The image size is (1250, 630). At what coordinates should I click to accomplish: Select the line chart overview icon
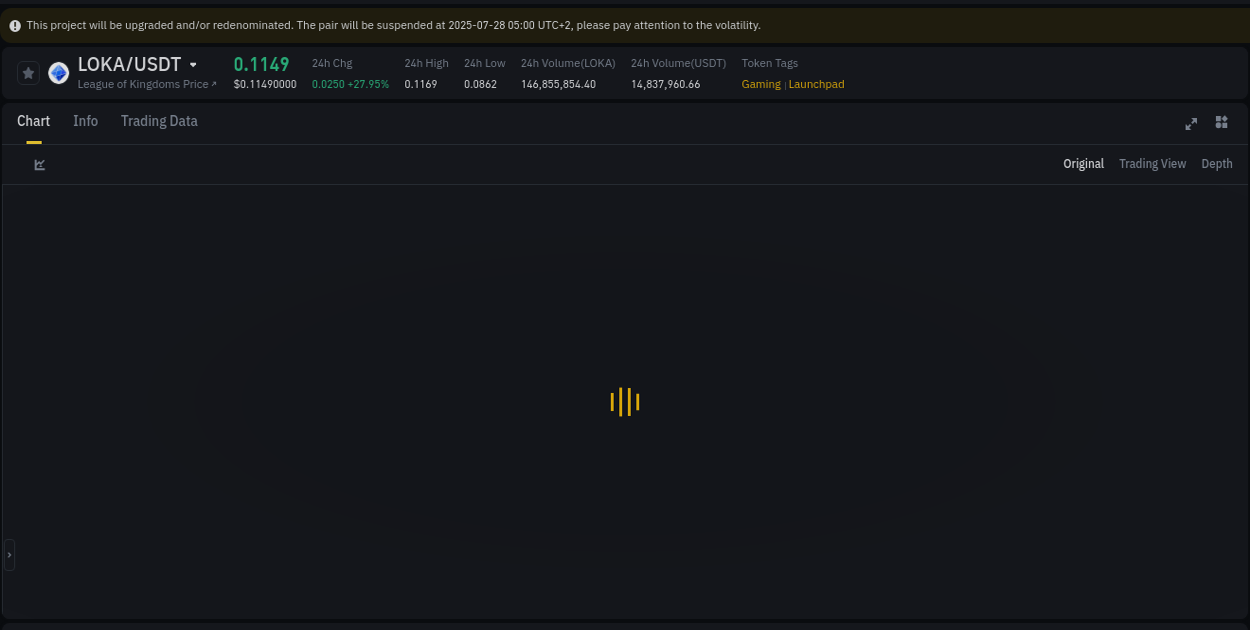[x=39, y=164]
